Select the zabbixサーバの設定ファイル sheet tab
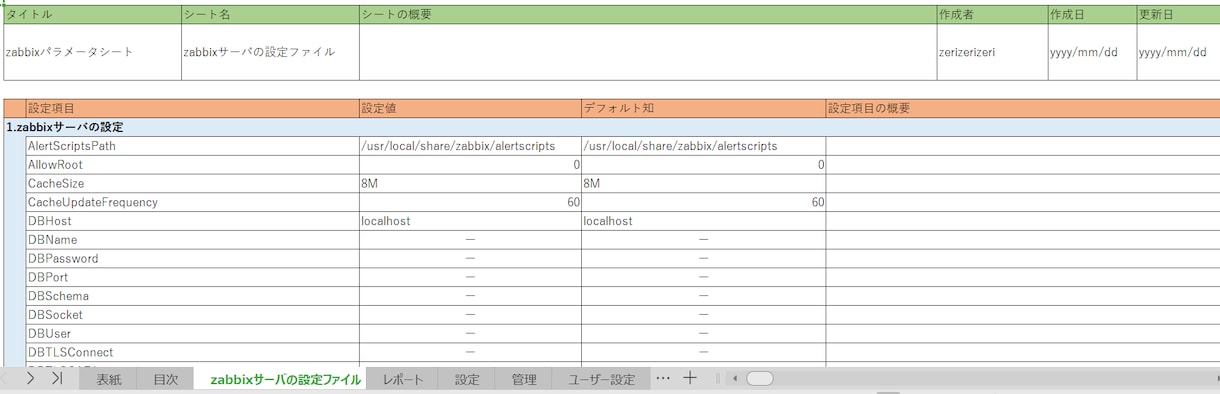Screen dimensions: 1220x394 285,380
